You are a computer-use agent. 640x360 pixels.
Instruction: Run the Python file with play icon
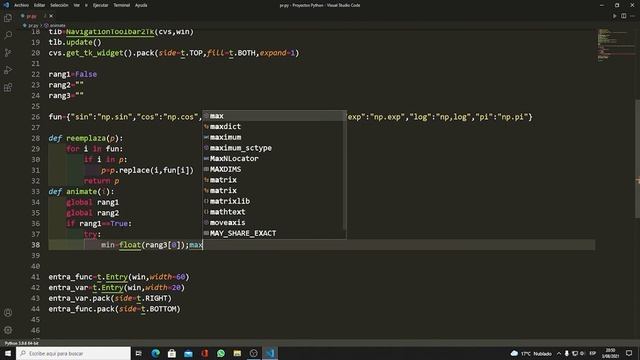coord(614,16)
